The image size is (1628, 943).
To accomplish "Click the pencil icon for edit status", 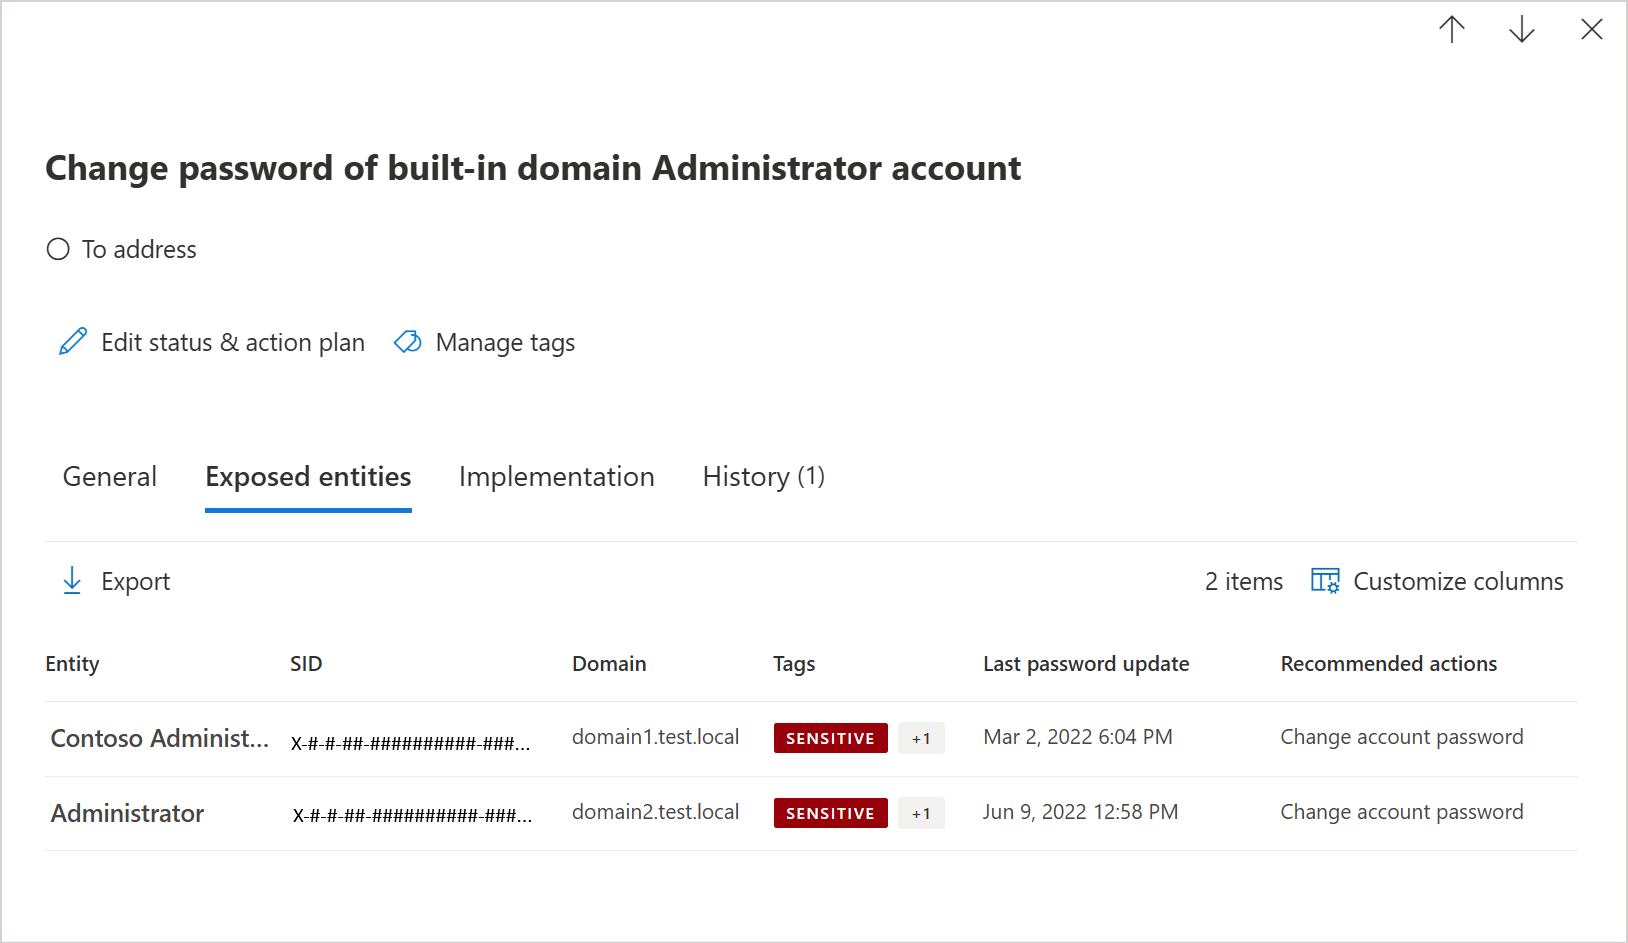I will (73, 342).
